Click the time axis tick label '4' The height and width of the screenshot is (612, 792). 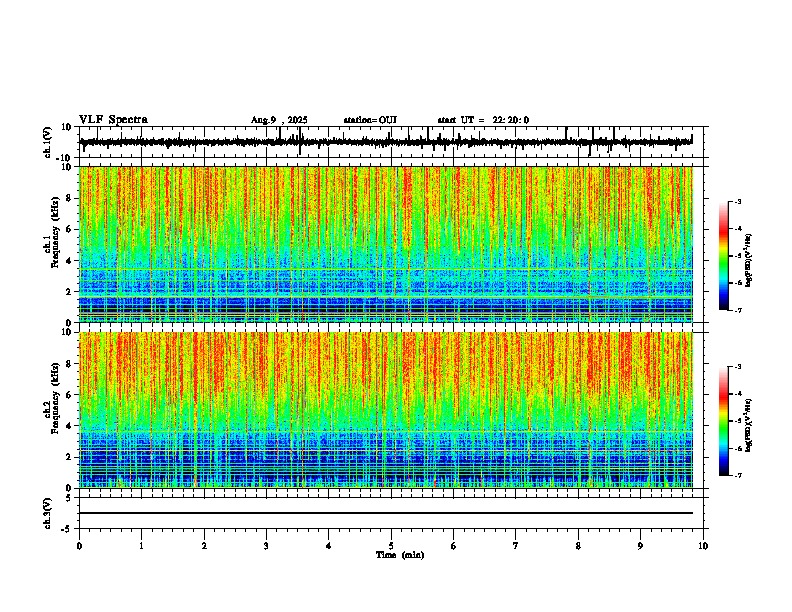[x=329, y=546]
